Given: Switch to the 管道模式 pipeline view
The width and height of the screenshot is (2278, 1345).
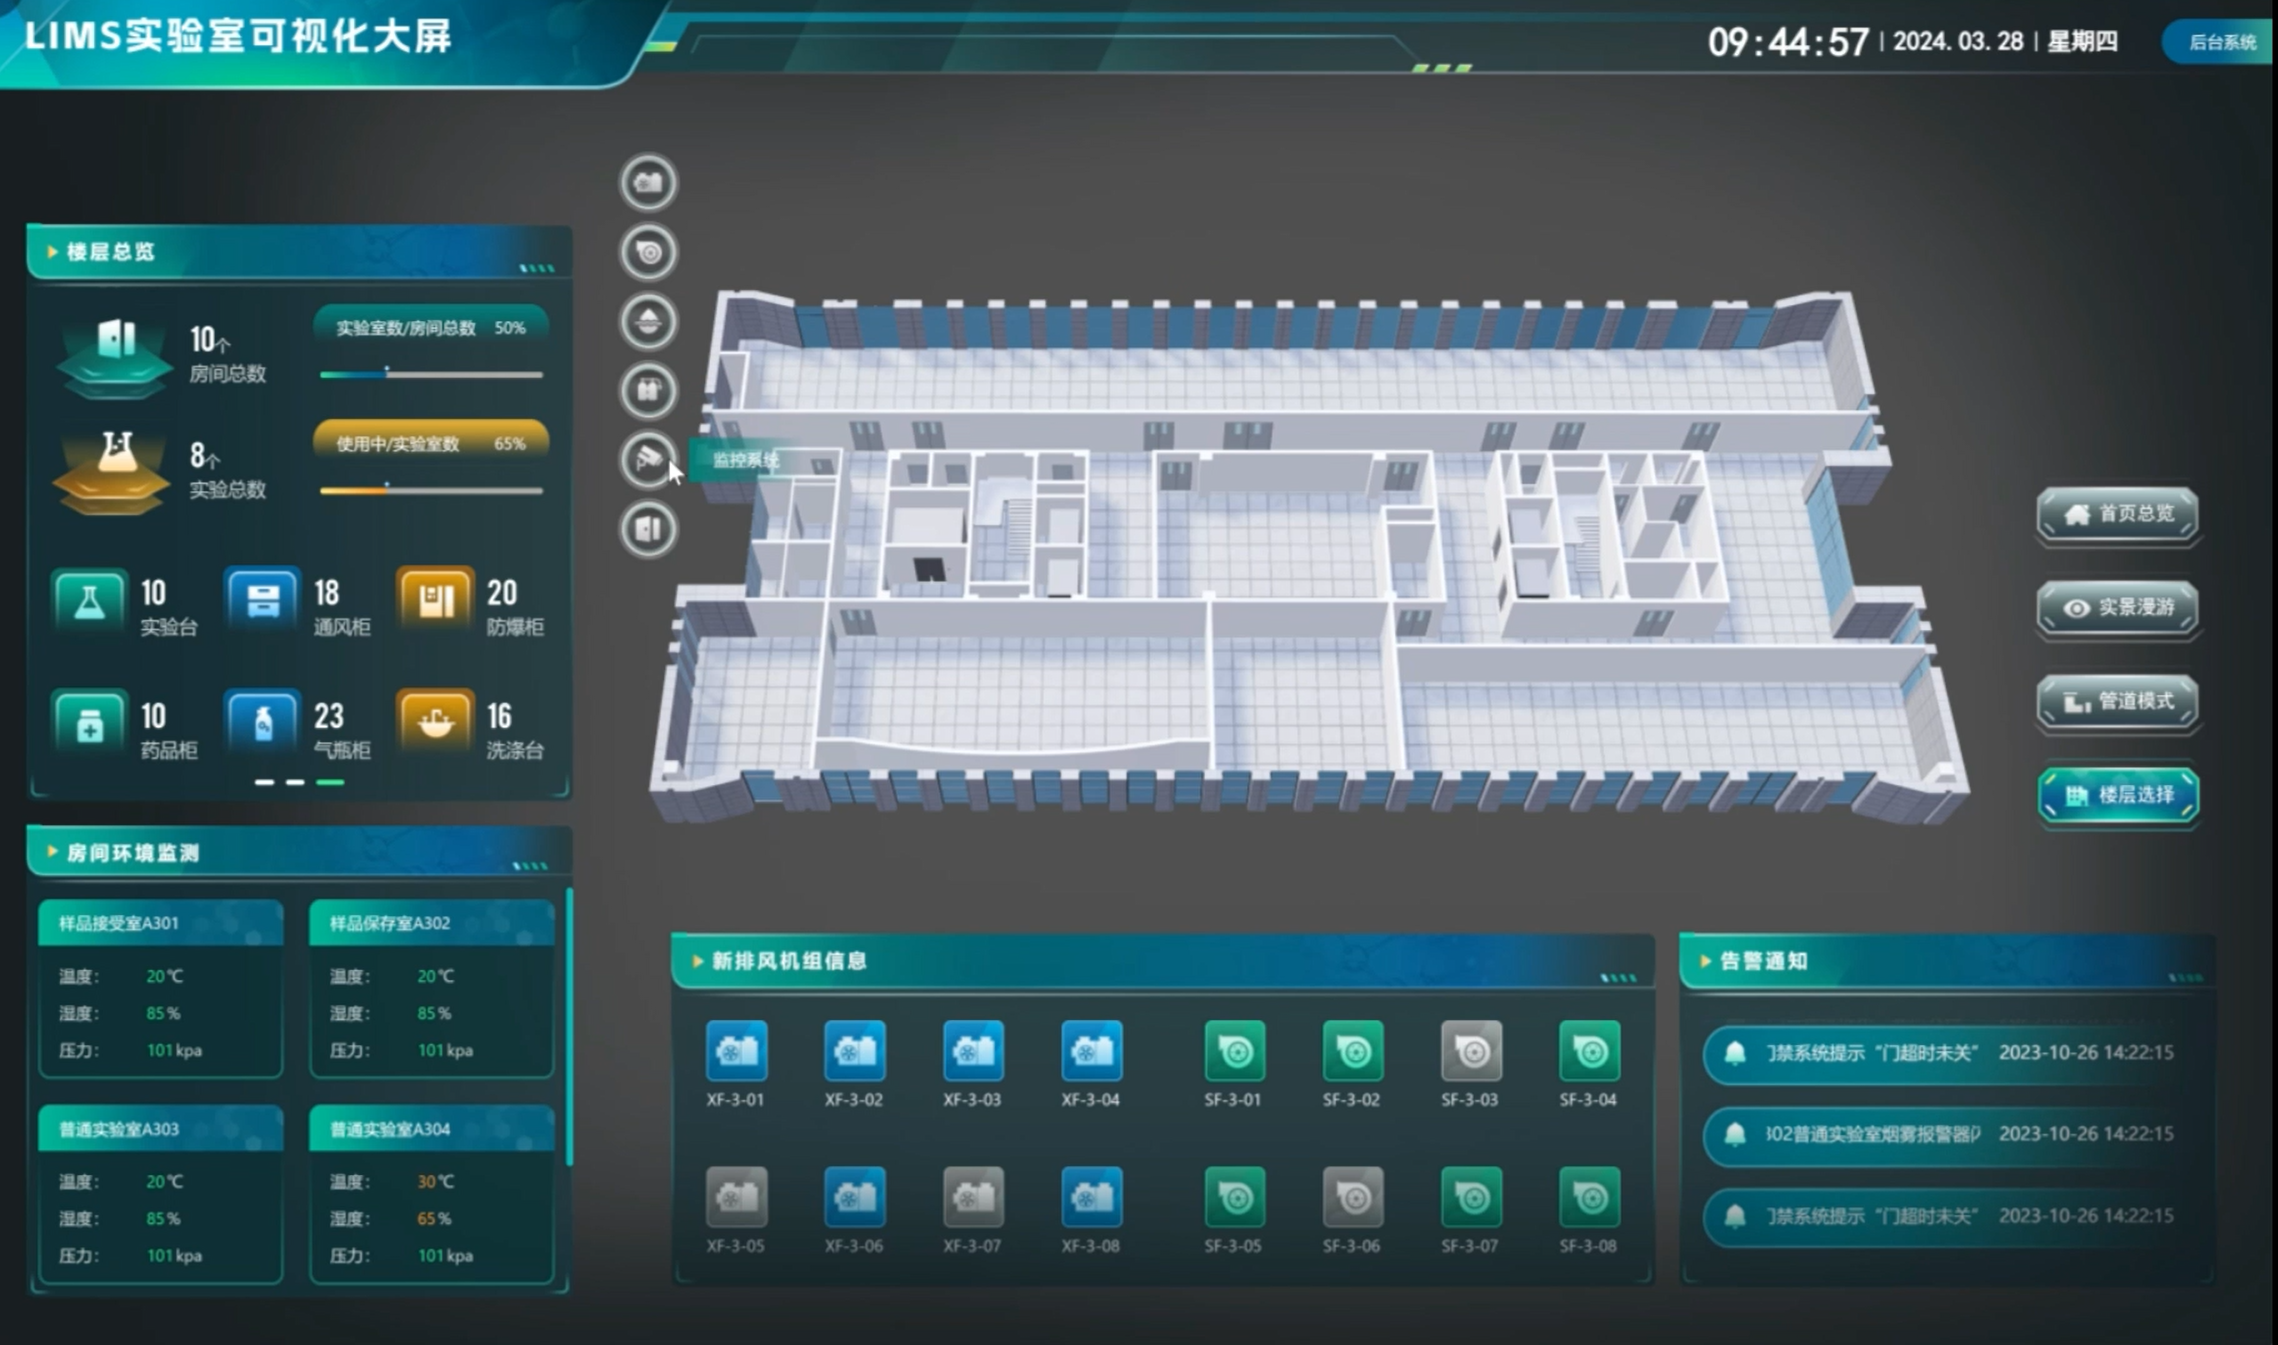Looking at the screenshot, I should 2117,702.
